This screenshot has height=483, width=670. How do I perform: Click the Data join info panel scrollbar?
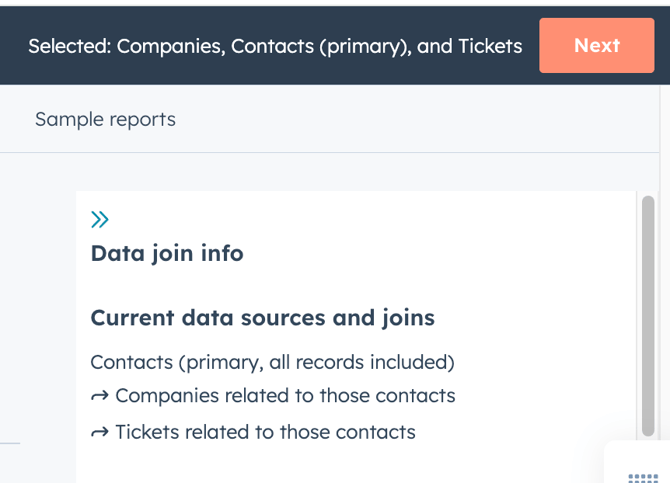point(648,316)
